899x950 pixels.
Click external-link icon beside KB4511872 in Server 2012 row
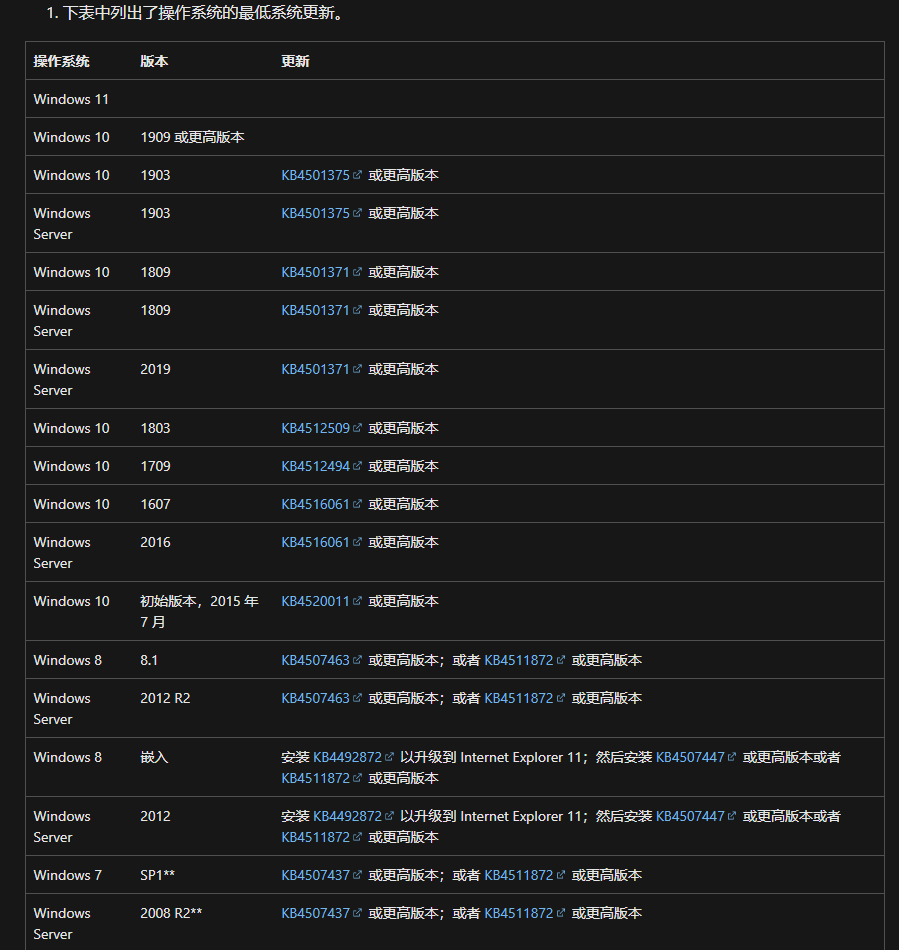point(357,837)
